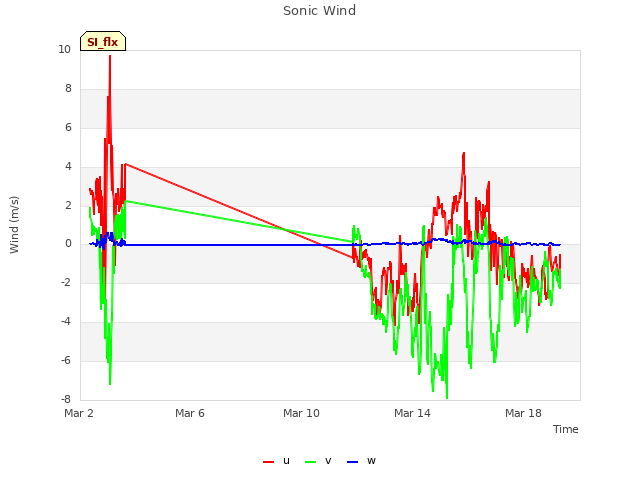Click the 6 y-axis tick label
Image resolution: width=640 pixels, height=480 pixels.
(68, 128)
